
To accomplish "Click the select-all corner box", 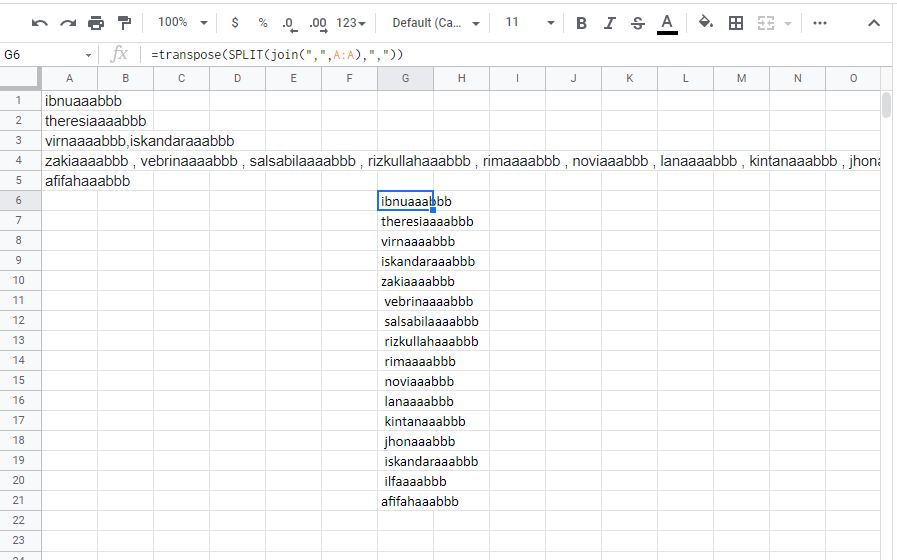I will pyautogui.click(x=21, y=78).
